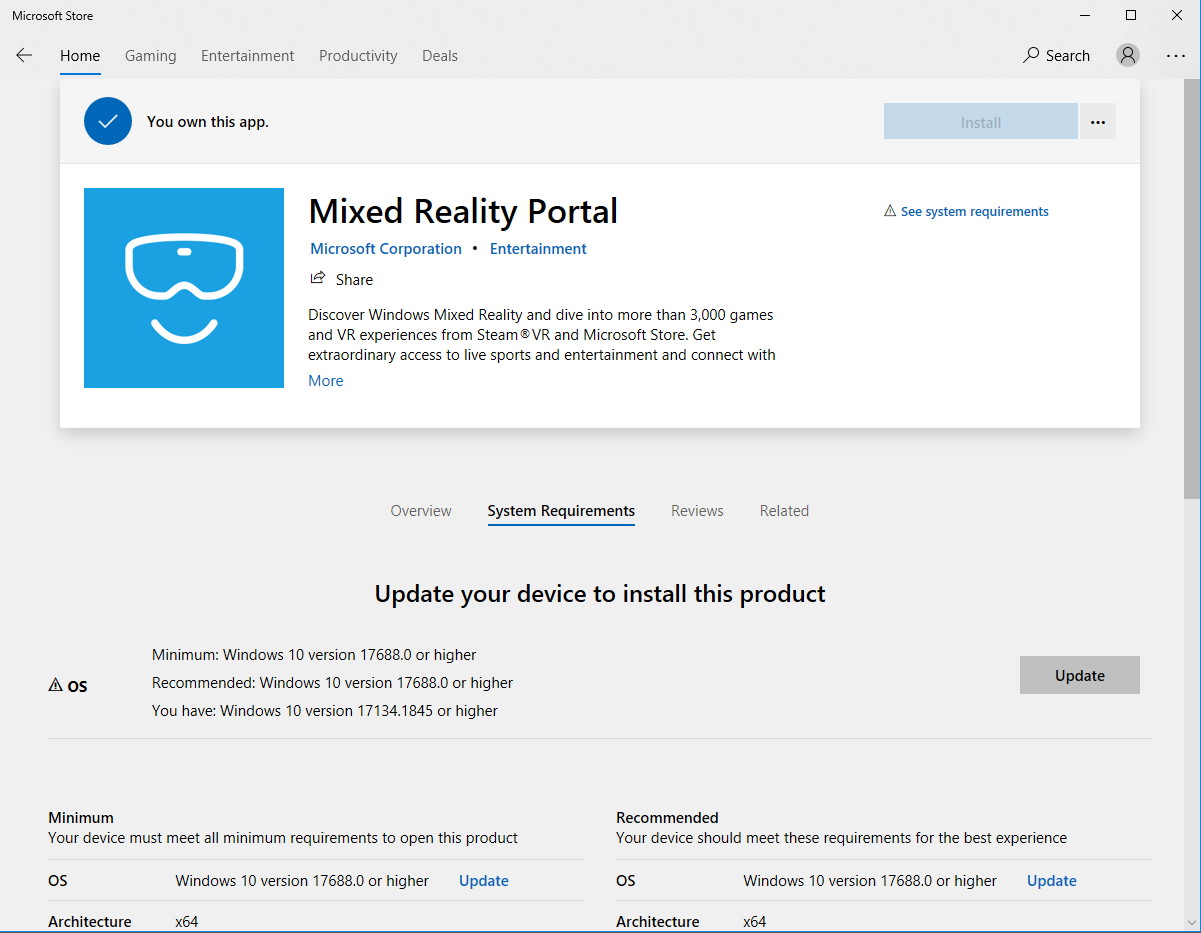Click the Mixed Reality Portal app logo
This screenshot has width=1201, height=933.
pos(184,288)
